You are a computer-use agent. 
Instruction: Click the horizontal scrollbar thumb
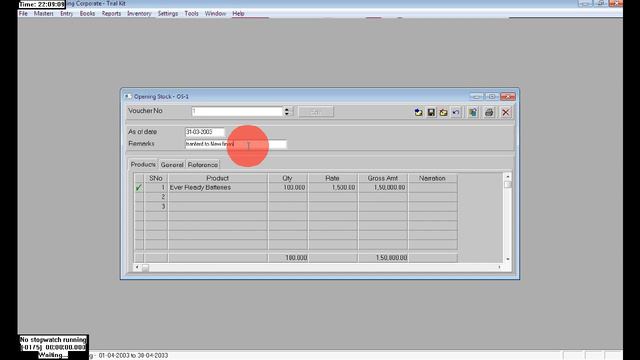(145, 268)
